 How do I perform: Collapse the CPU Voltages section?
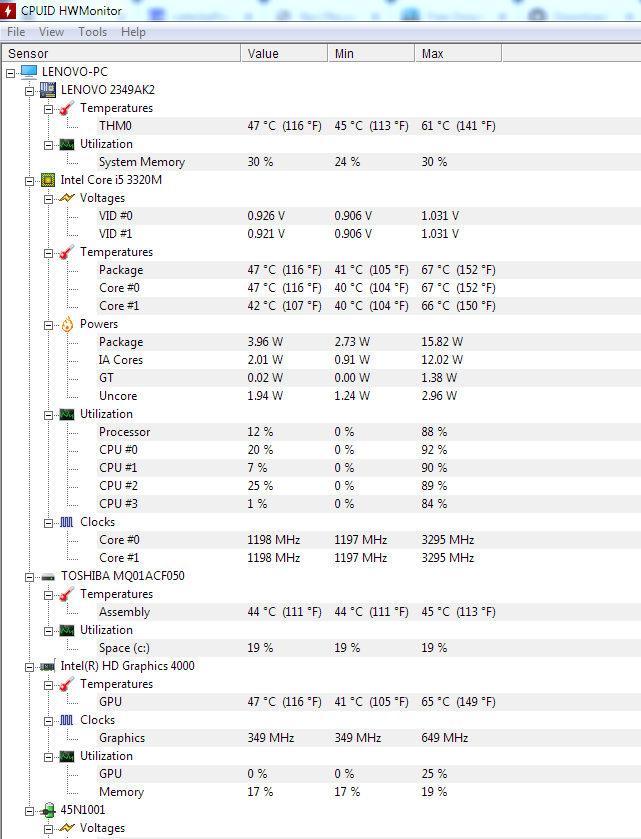click(49, 198)
